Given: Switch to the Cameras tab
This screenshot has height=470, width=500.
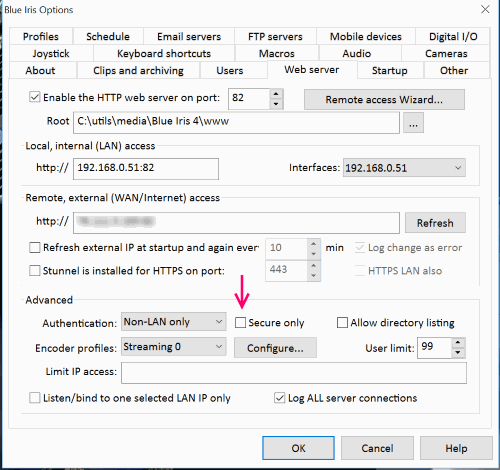Looking at the screenshot, I should coord(446,53).
